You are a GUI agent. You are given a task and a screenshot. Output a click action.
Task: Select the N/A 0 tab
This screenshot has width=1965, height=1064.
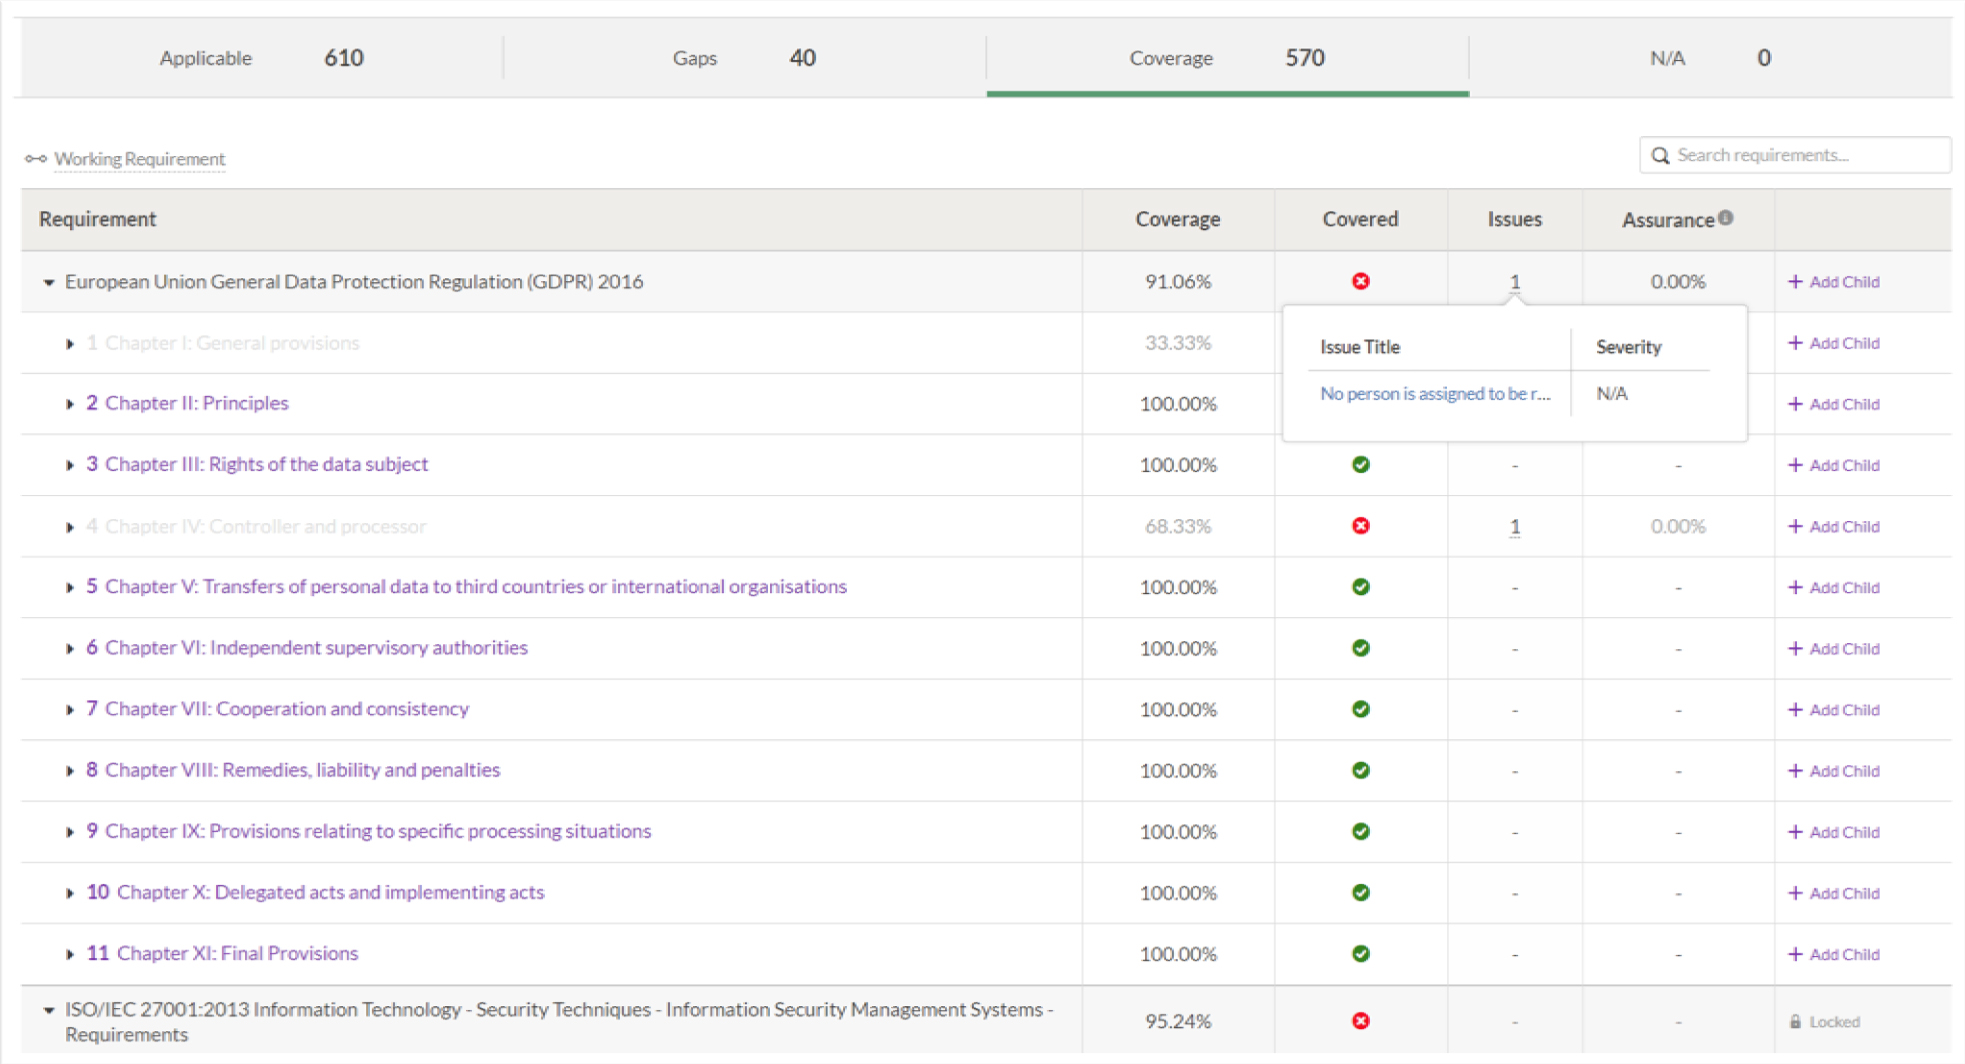[x=1710, y=58]
